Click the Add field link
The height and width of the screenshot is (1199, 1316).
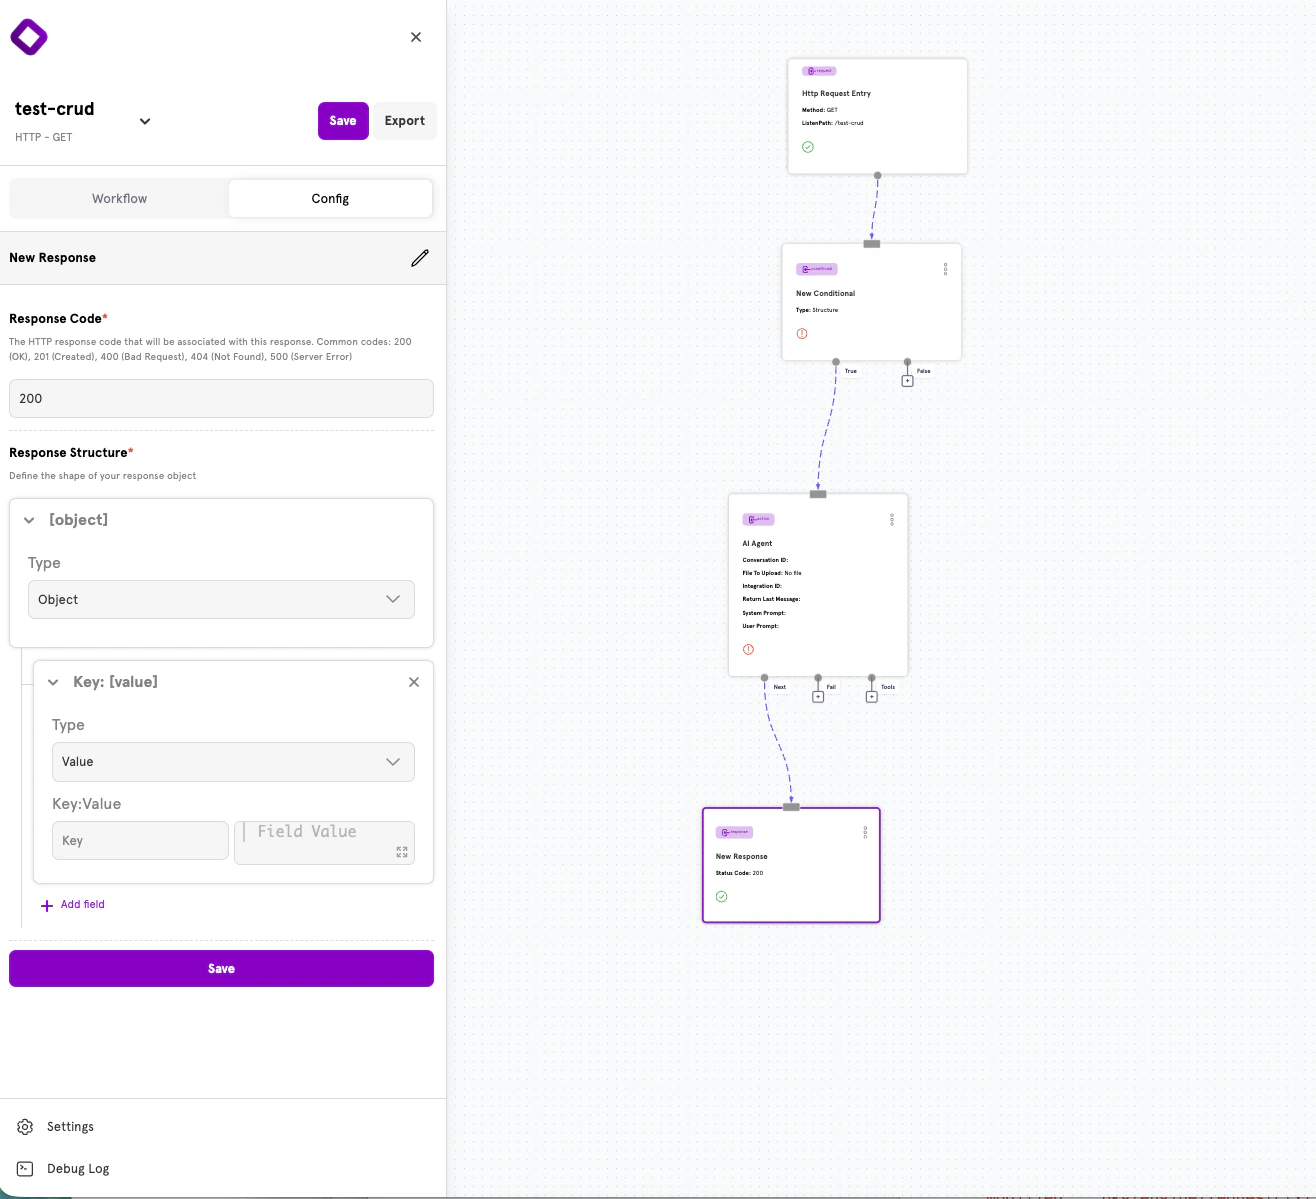(x=82, y=904)
